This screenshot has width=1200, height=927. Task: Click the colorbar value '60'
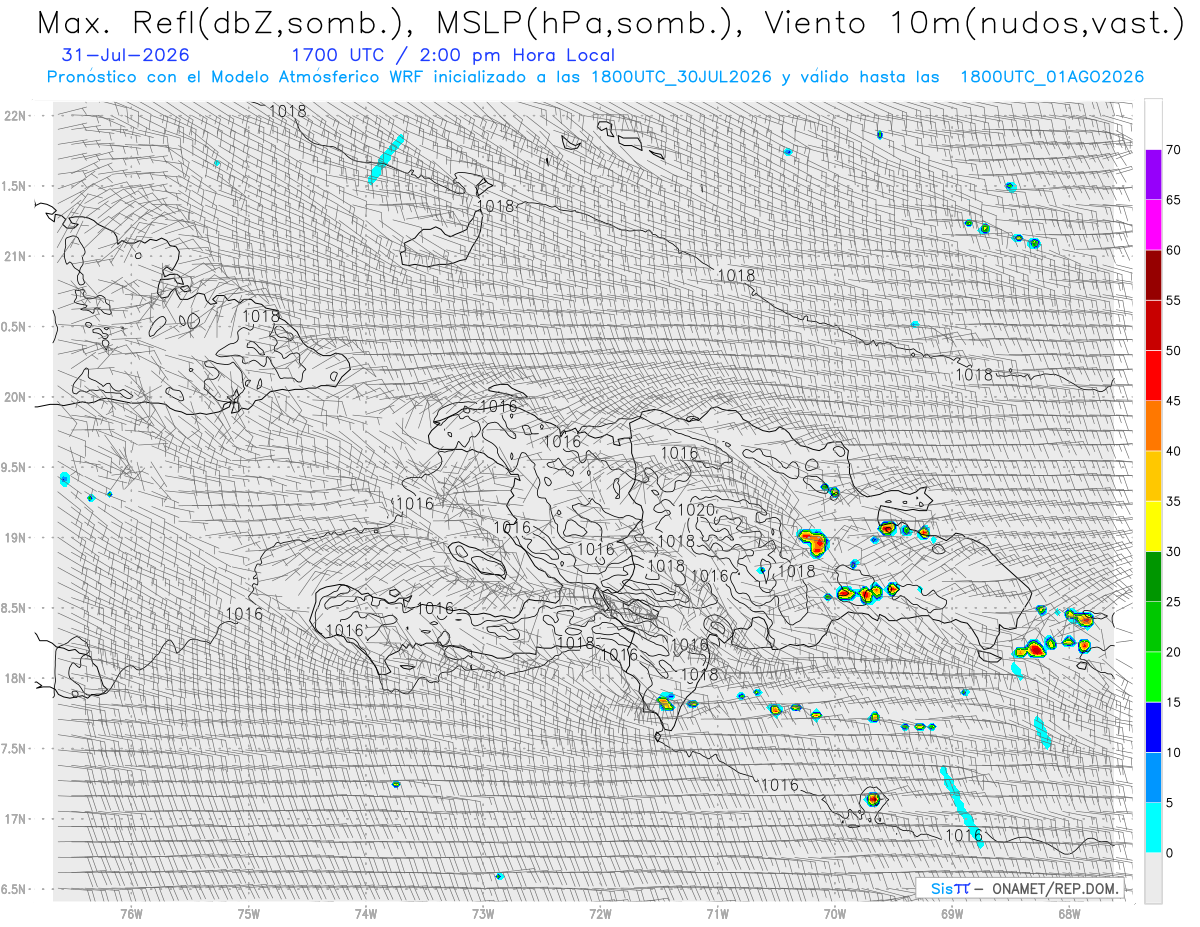point(1173,250)
